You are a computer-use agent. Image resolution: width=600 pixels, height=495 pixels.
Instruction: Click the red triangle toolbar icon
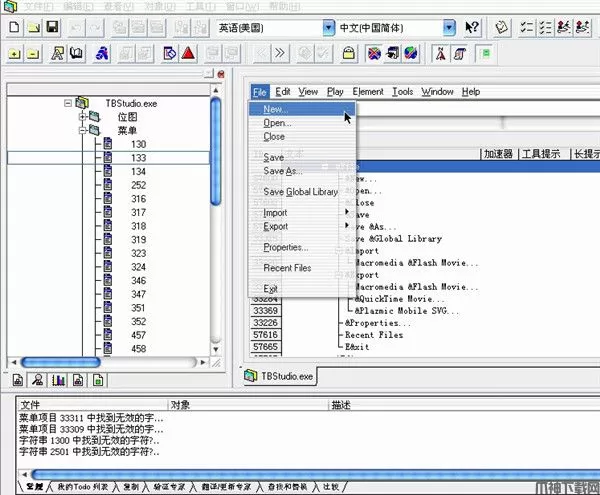click(188, 52)
